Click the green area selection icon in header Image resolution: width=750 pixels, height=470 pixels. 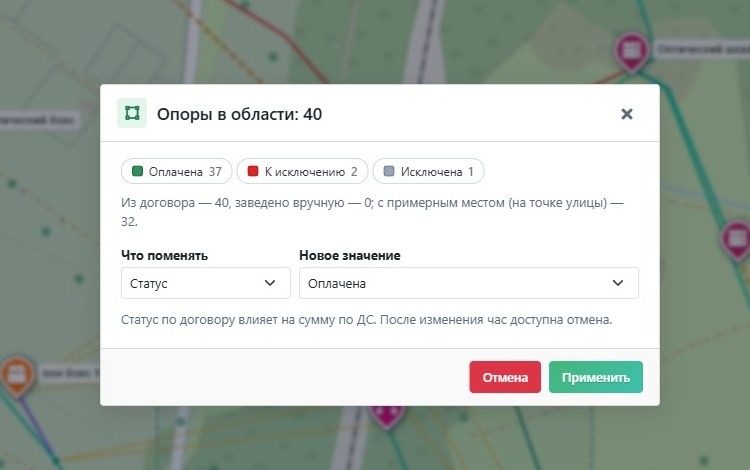point(132,113)
